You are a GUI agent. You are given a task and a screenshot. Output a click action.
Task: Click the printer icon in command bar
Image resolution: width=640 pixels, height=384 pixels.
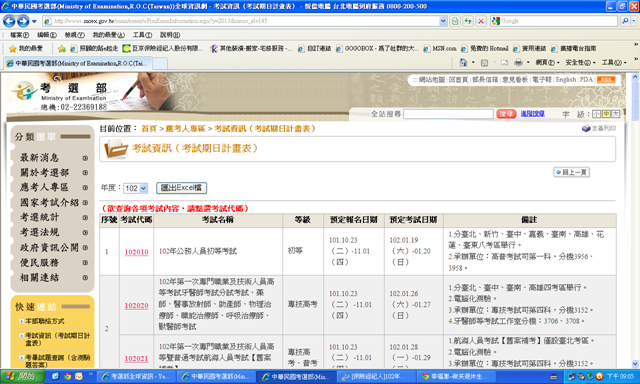click(518, 63)
